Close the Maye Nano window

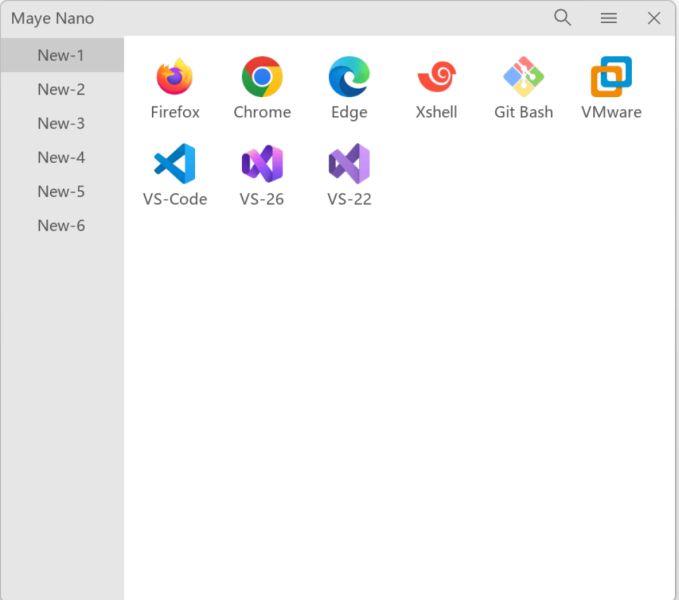click(654, 18)
